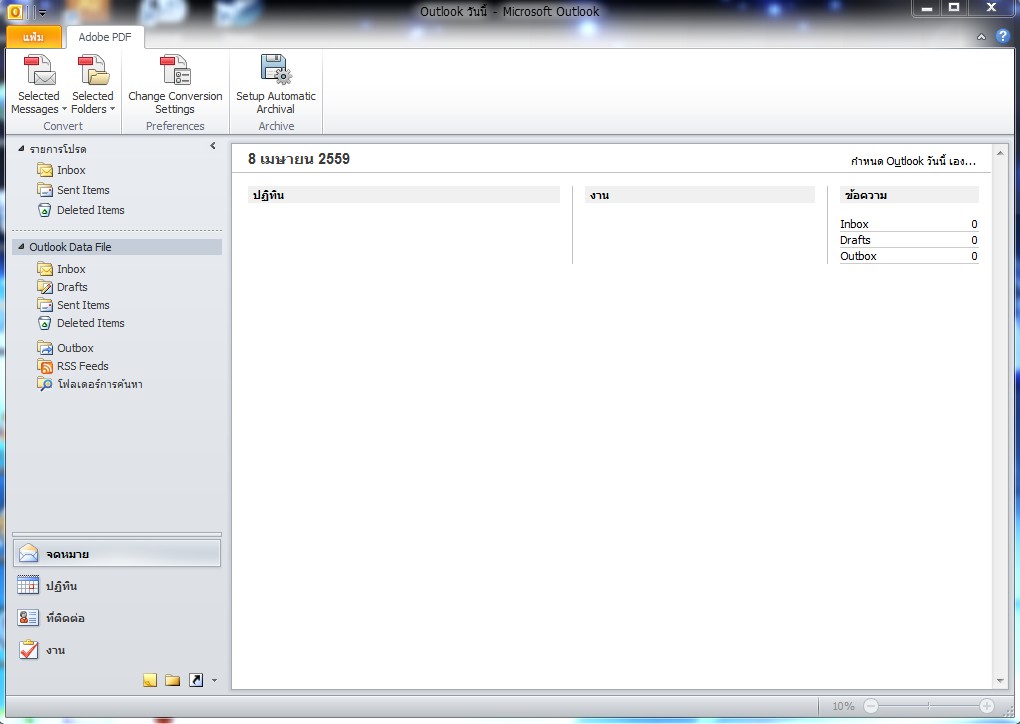Click Drafts link in ข้อความ messages list

coord(855,240)
